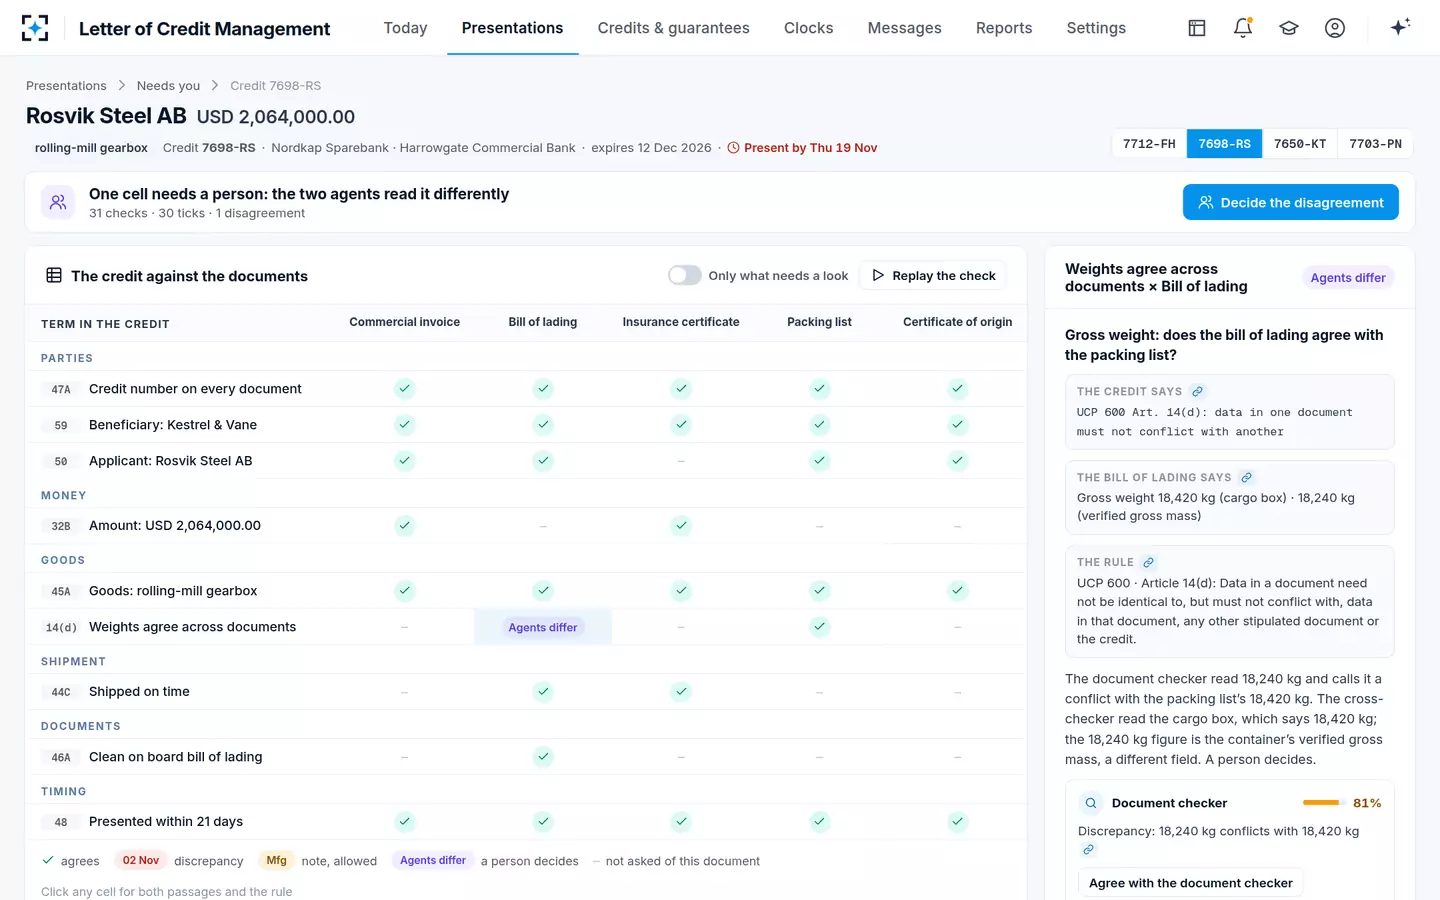Click link icon under Document checker discrepancy
Viewport: 1440px width, 900px height.
[x=1089, y=849]
